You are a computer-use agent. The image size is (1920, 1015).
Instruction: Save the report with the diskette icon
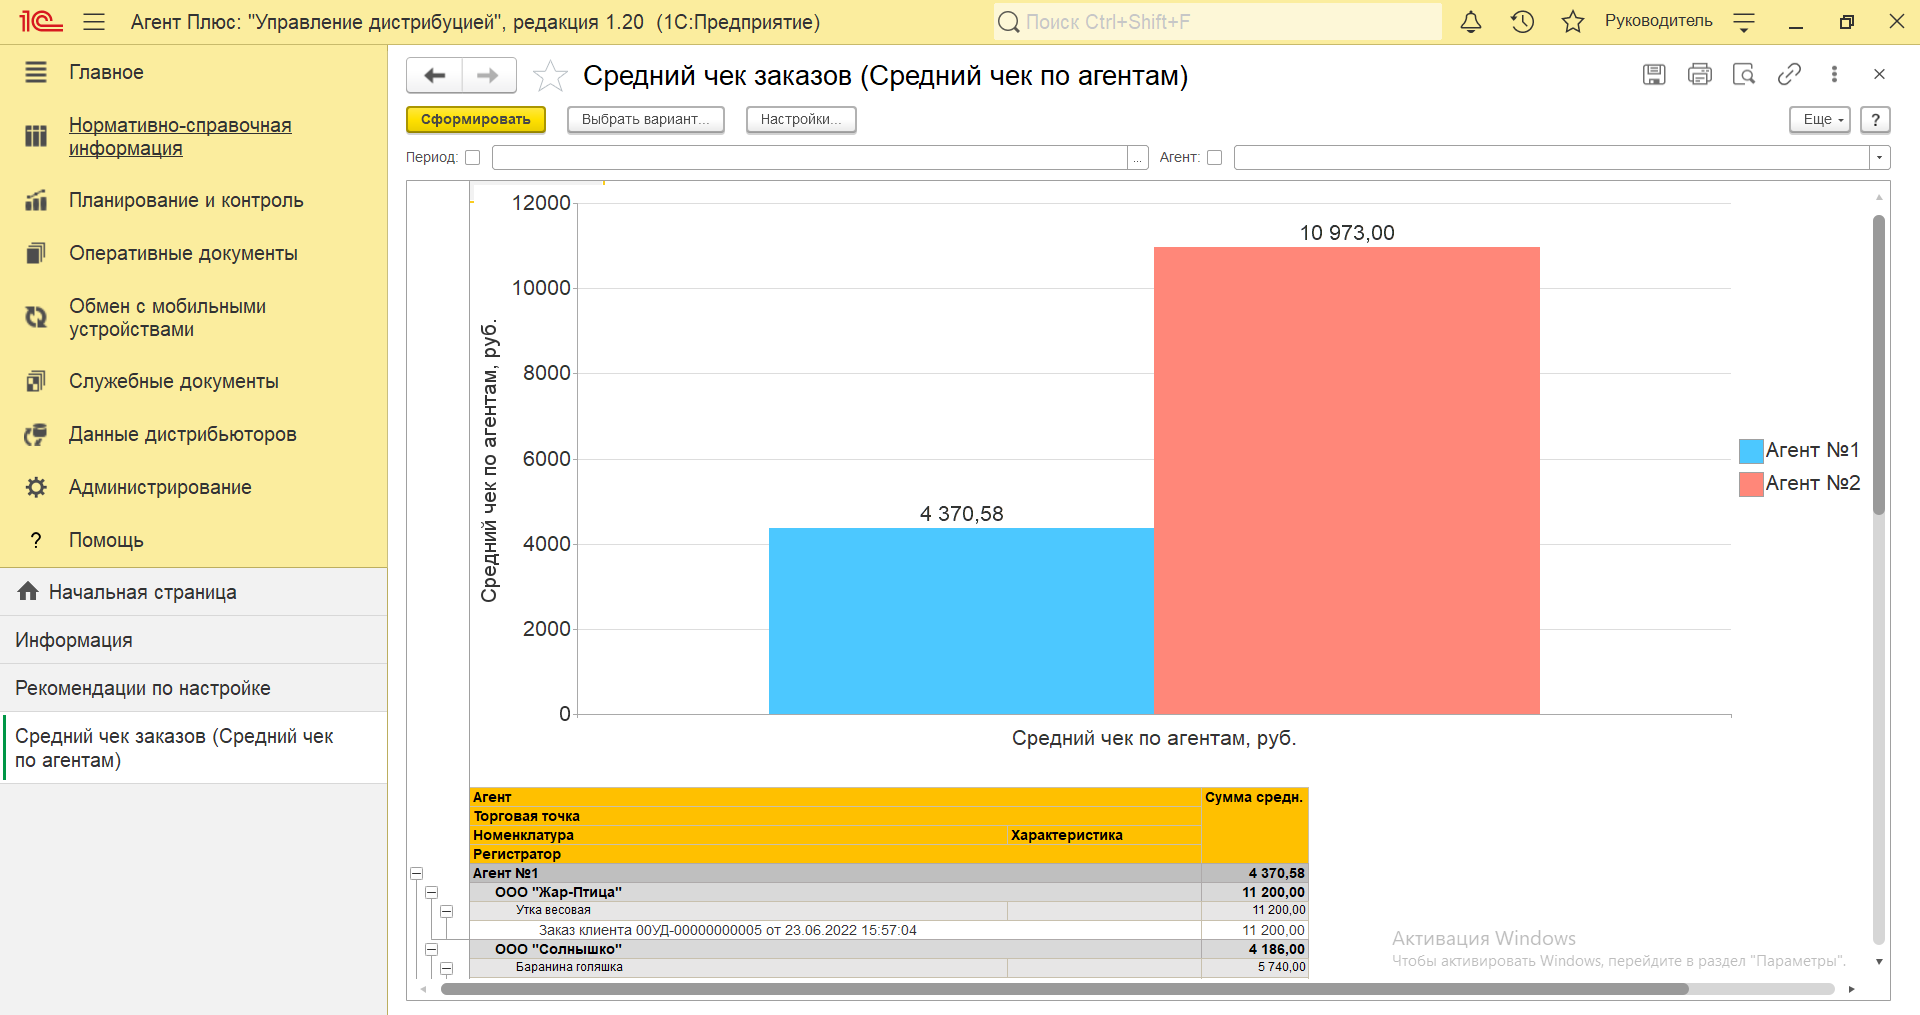click(1654, 74)
